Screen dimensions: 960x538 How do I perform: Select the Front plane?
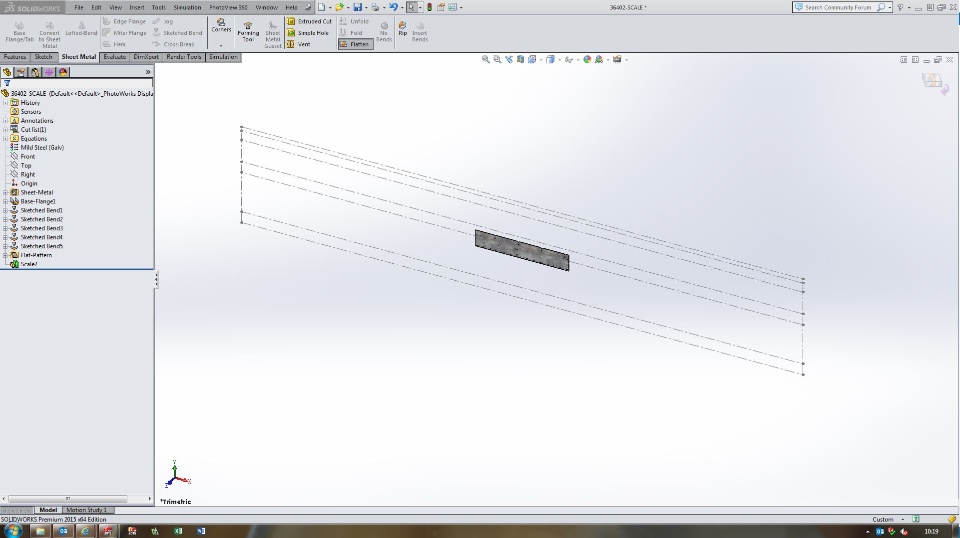pos(23,157)
